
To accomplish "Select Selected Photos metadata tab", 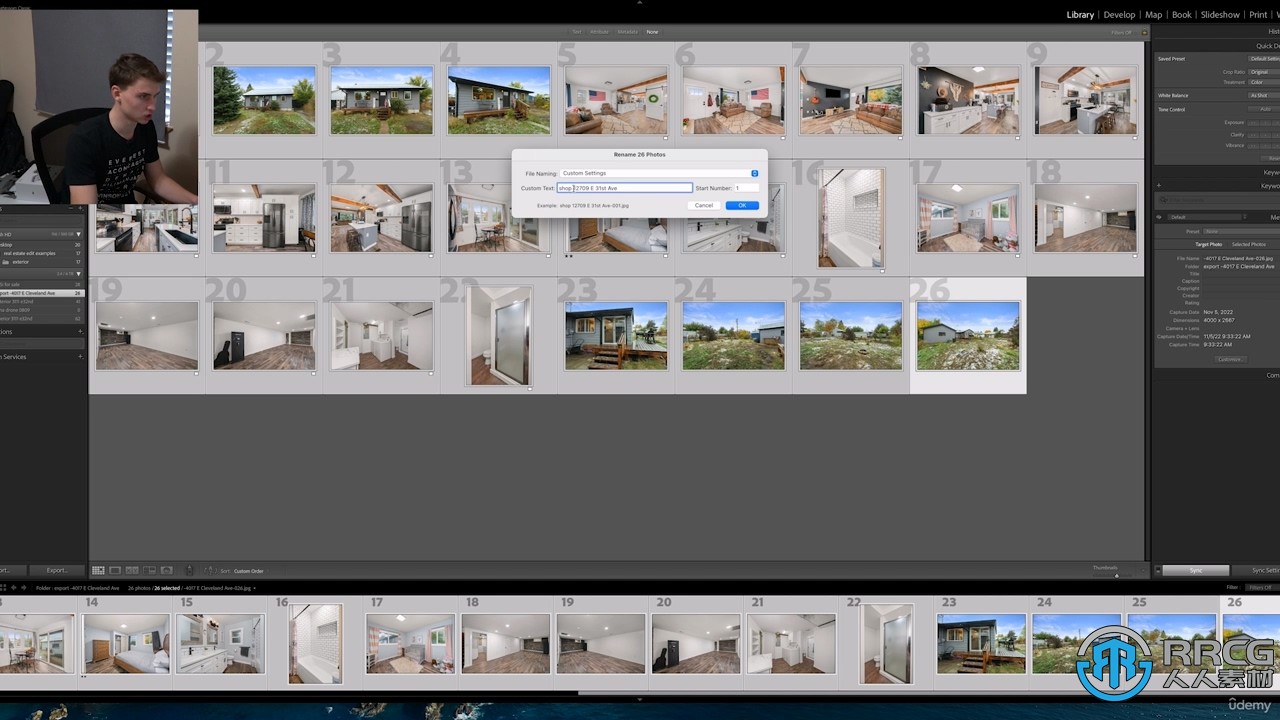I will pos(1248,244).
